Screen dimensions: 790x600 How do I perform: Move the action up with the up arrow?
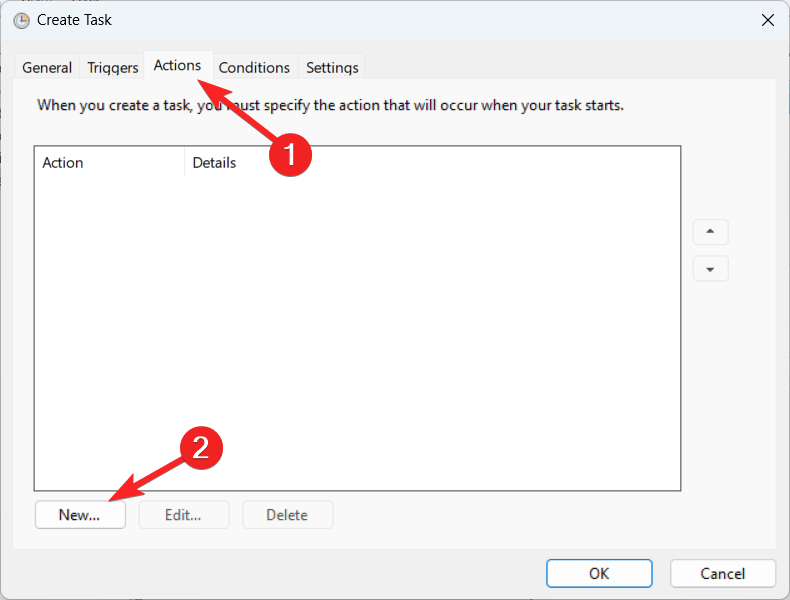[x=710, y=232]
